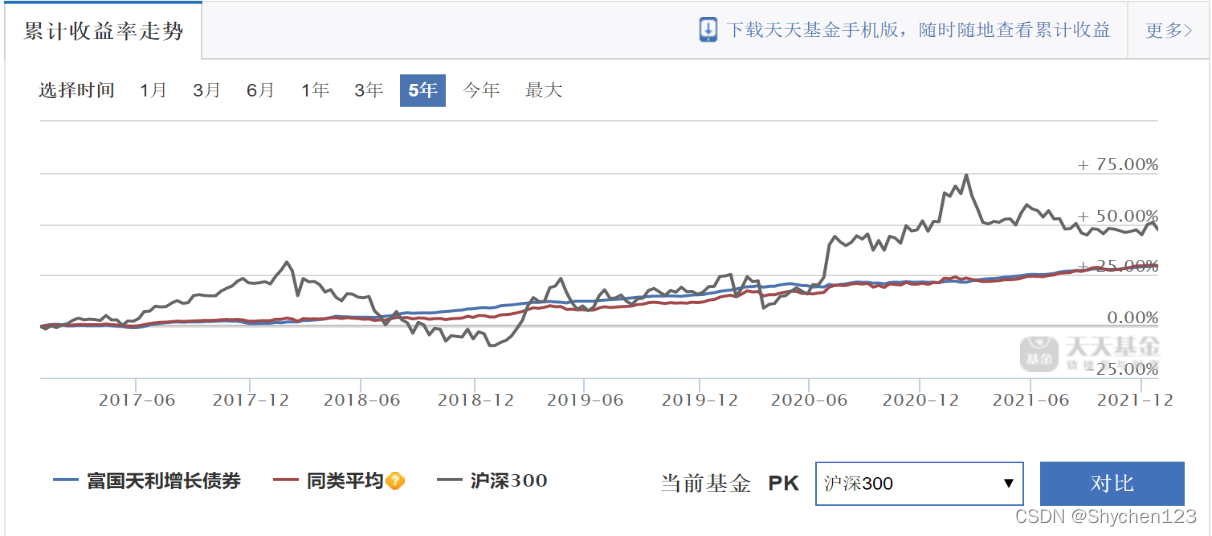The height and width of the screenshot is (536, 1212).
Task: Click the 2020-06 date label
Action: (x=809, y=399)
